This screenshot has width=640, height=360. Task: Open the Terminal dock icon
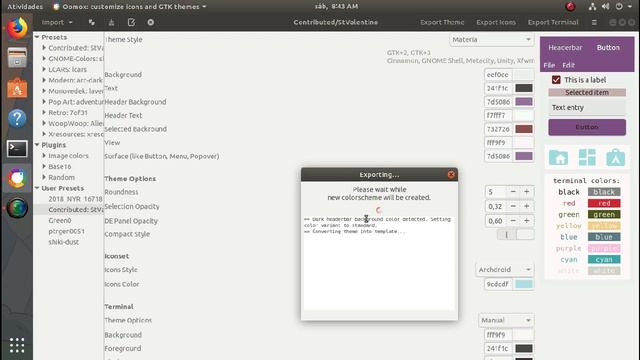(x=17, y=149)
